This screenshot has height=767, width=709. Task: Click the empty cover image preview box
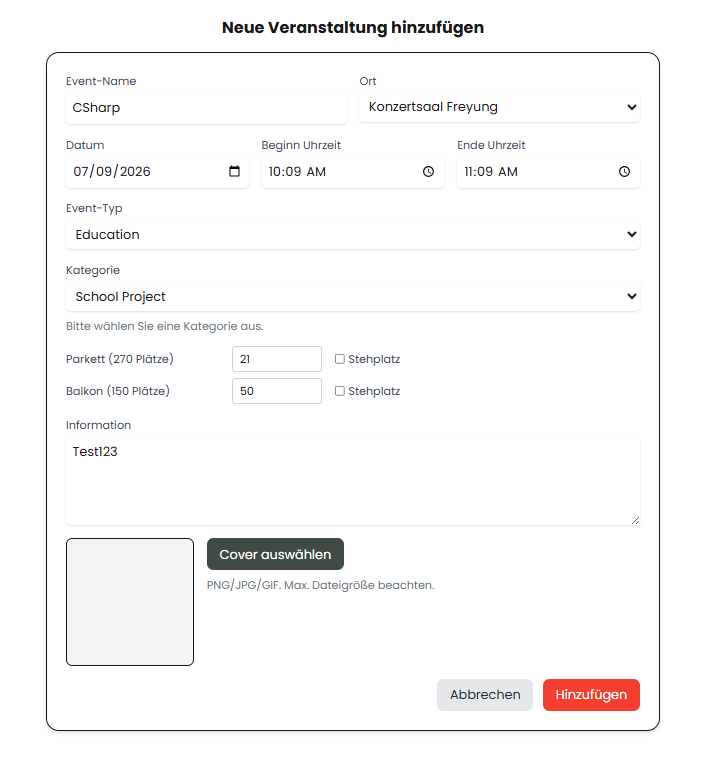(x=130, y=602)
